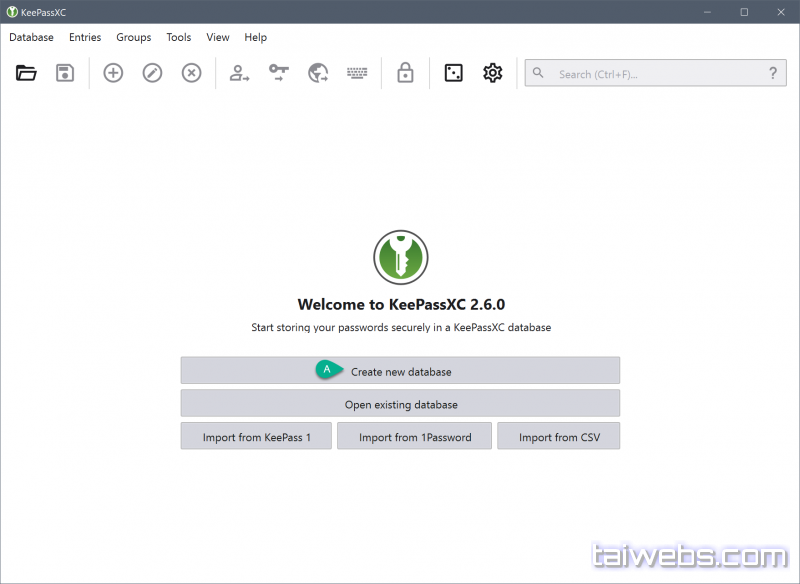Viewport: 800px width, 584px height.
Task: Open the Groups menu
Action: pos(134,37)
